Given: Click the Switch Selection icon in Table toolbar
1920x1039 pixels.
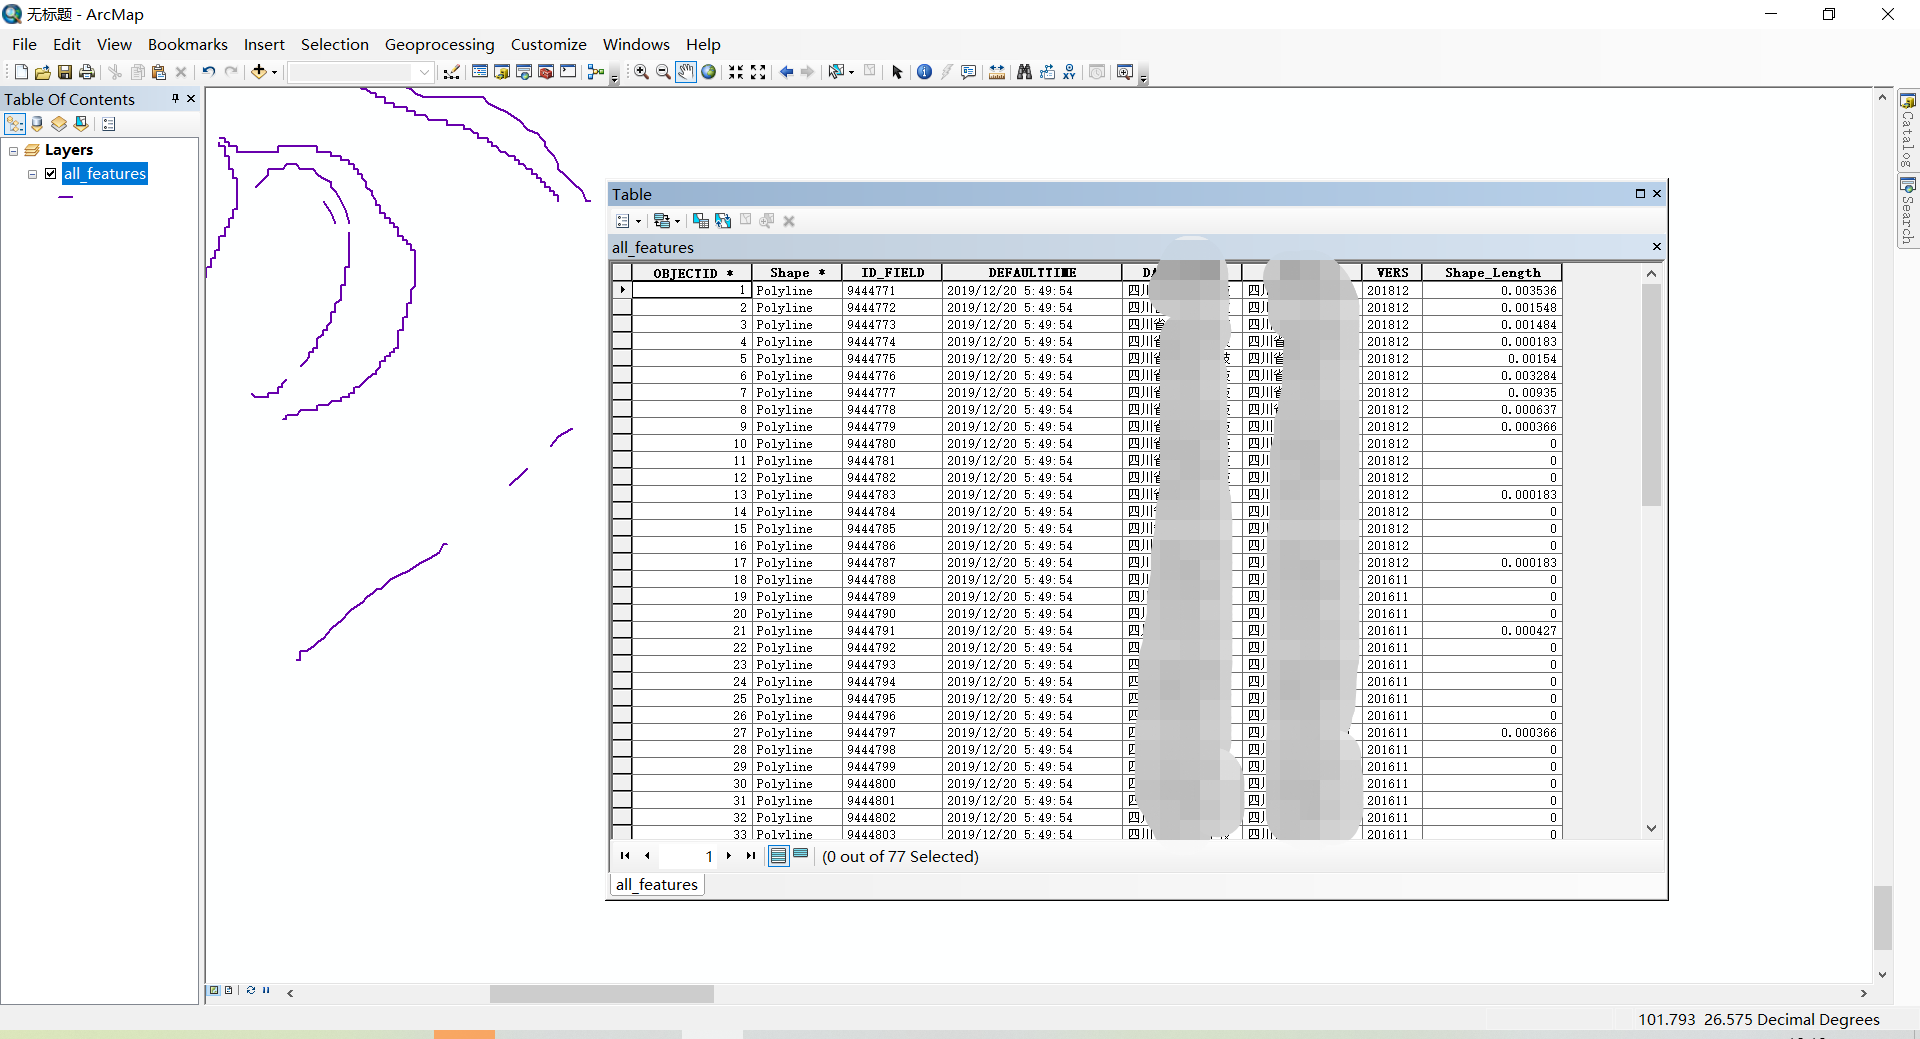Looking at the screenshot, I should [x=722, y=221].
